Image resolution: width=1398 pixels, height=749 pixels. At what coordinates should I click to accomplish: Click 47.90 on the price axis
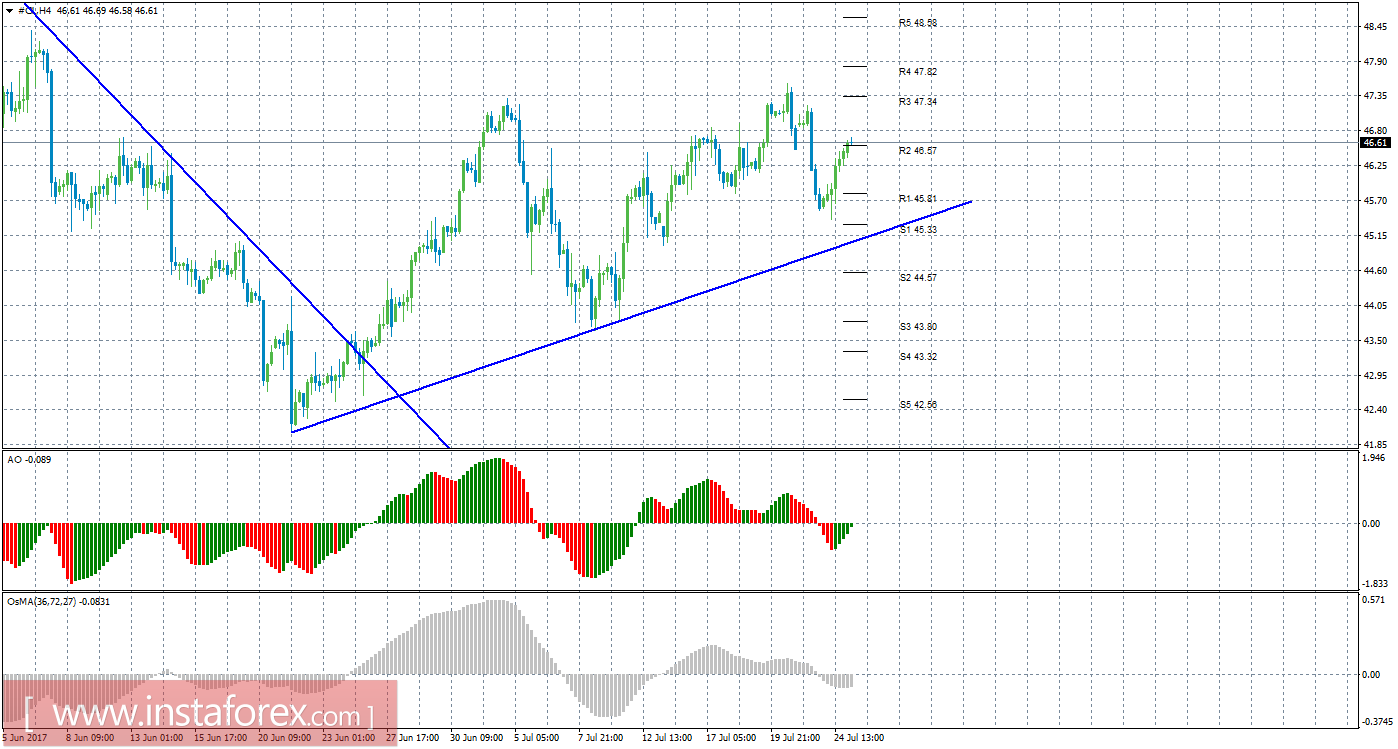[1375, 62]
